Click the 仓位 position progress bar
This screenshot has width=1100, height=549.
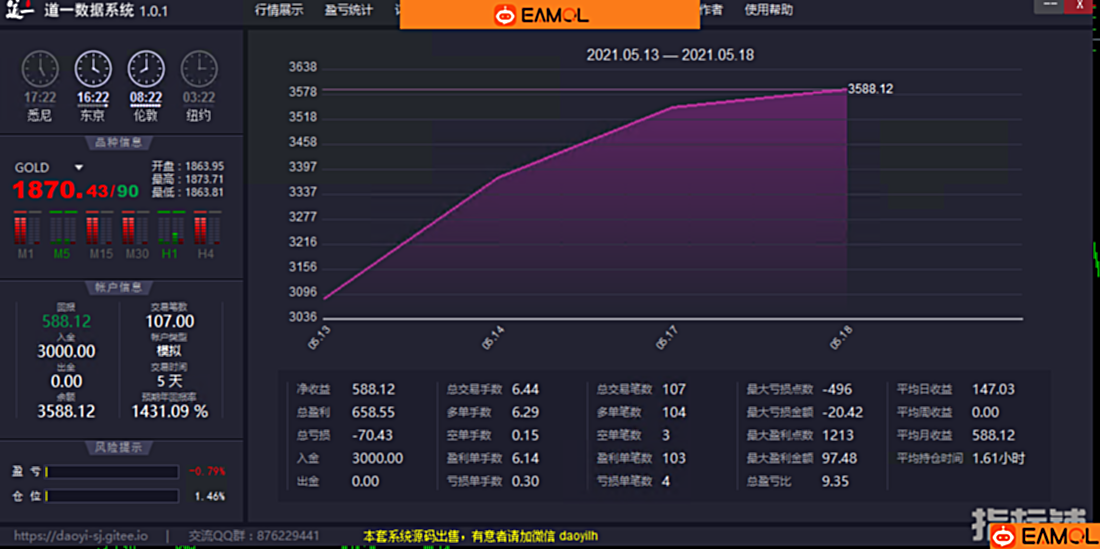pos(112,496)
